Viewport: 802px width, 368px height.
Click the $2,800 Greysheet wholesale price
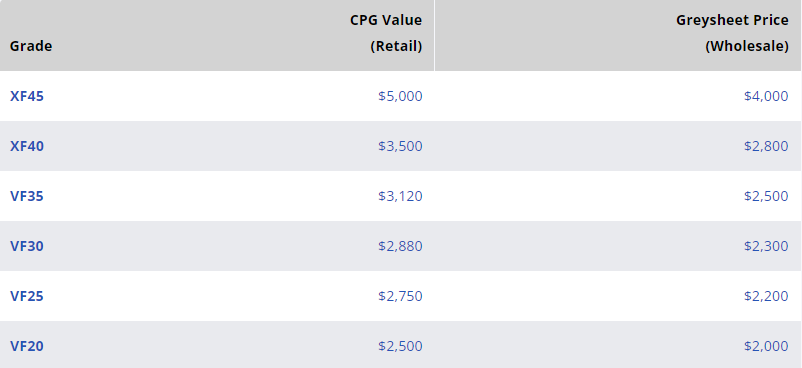point(766,146)
